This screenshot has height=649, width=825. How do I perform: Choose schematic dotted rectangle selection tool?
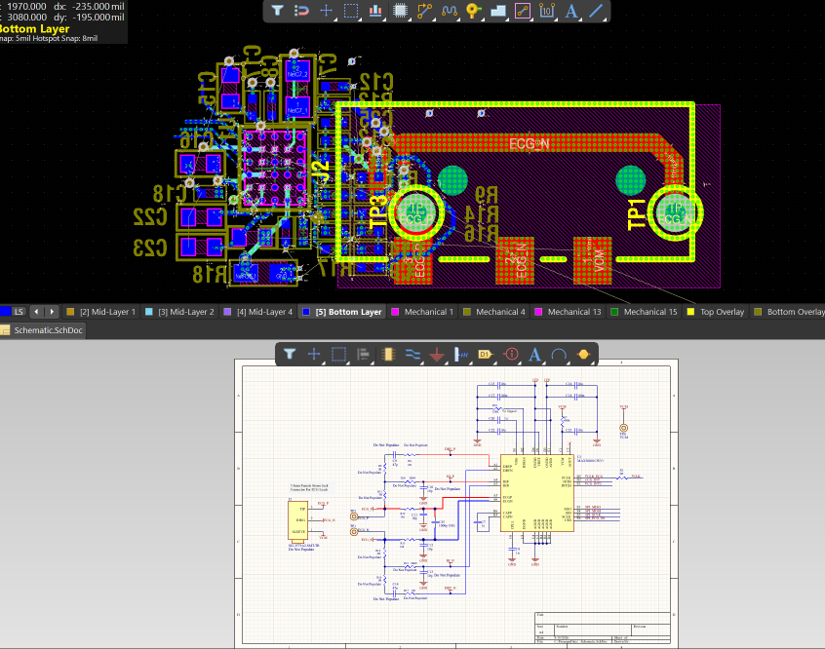pos(338,354)
